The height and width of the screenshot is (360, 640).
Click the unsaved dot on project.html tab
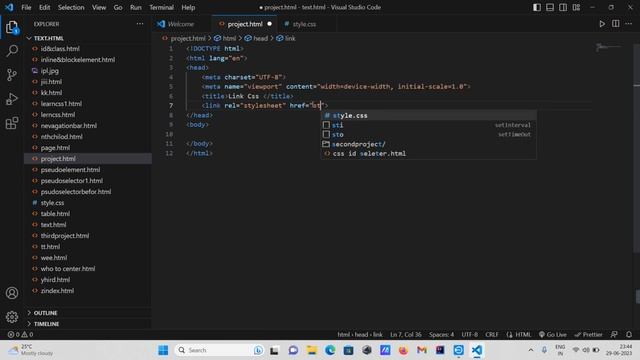pos(269,24)
